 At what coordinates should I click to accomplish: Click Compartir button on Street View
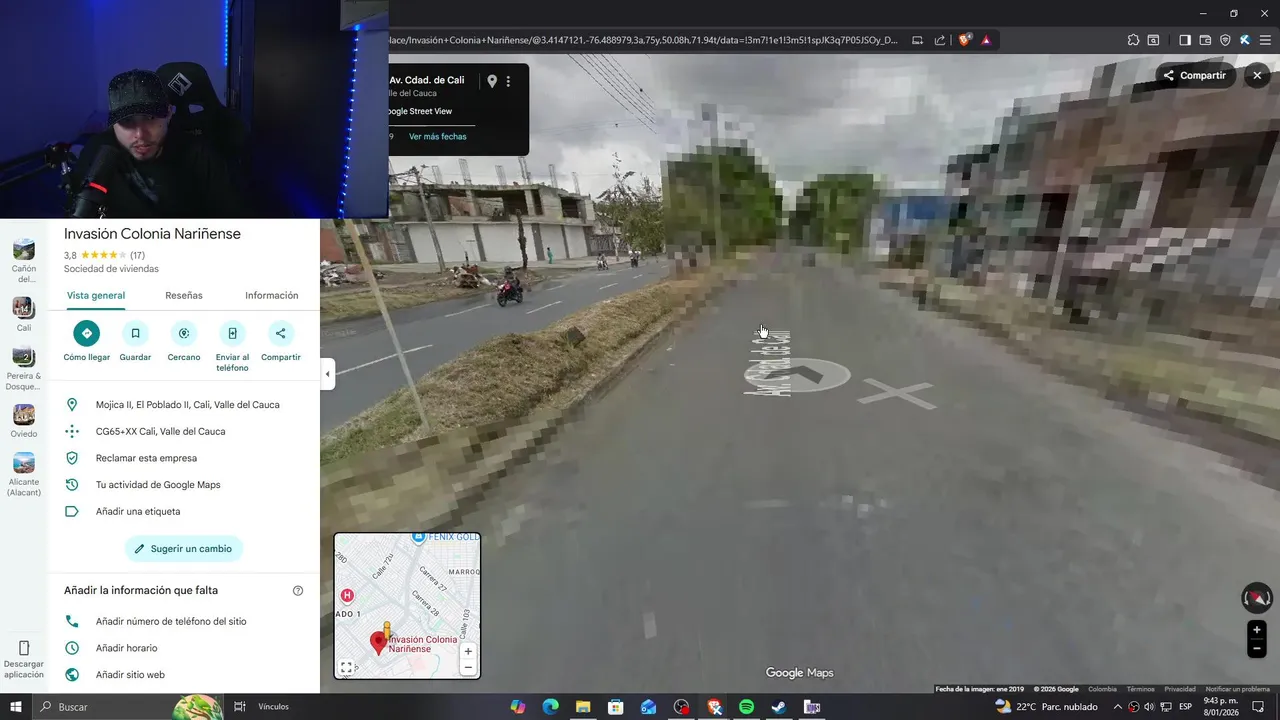[x=1195, y=75]
